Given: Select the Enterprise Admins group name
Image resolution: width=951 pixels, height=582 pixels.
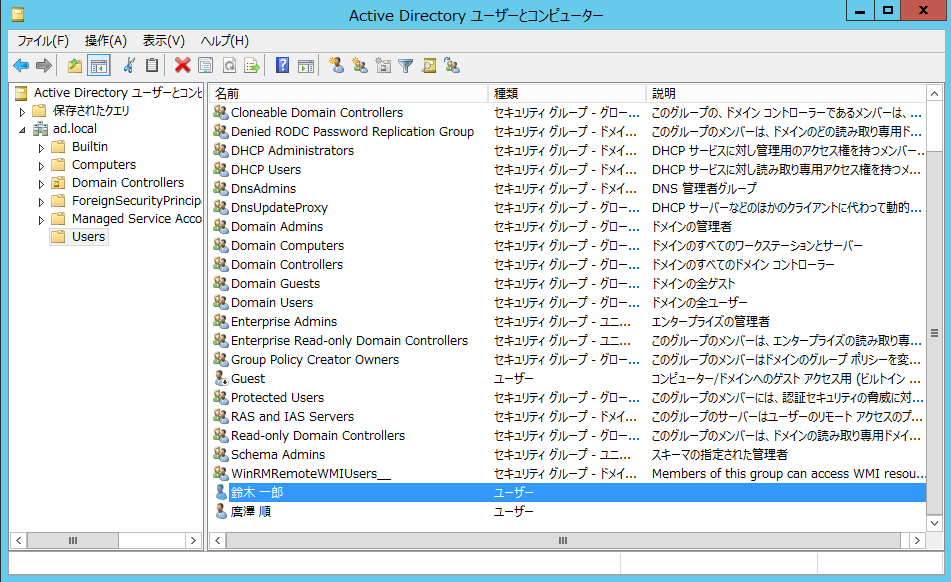Looking at the screenshot, I should (x=284, y=322).
